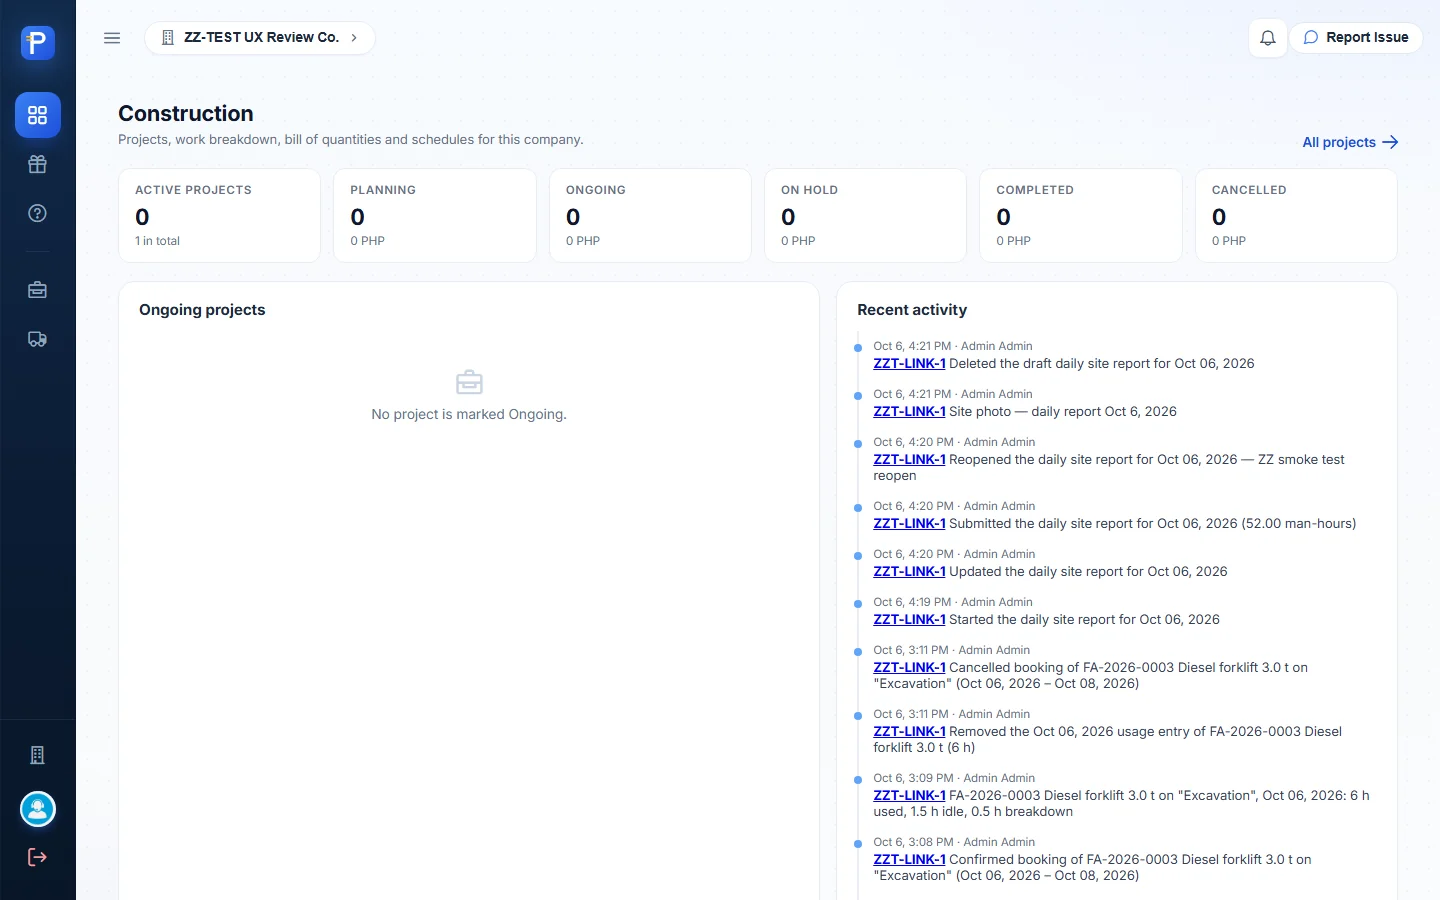Open ZZT-LINK-1 link for Deleted draft report
1440x900 pixels.
tap(909, 364)
